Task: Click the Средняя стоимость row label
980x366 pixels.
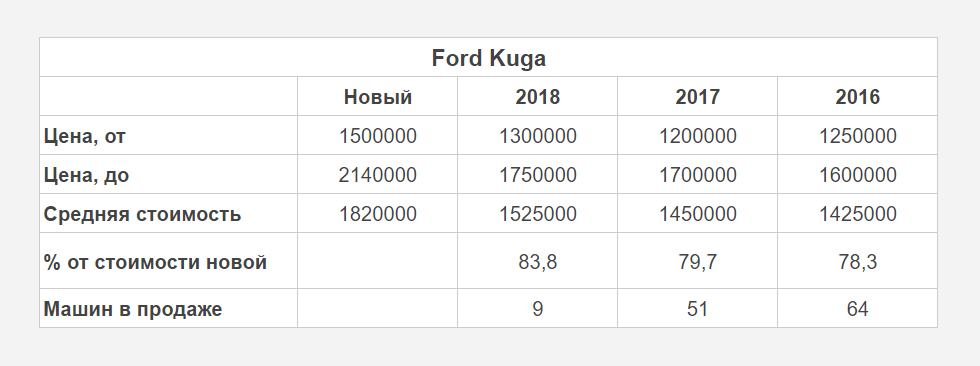Action: pyautogui.click(x=142, y=214)
